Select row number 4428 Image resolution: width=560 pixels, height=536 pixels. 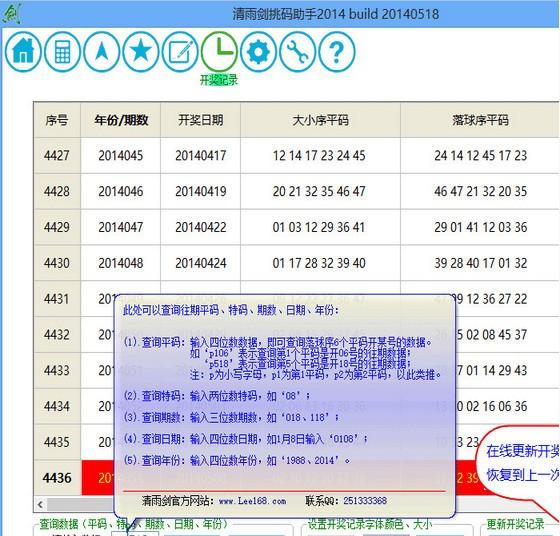(57, 191)
